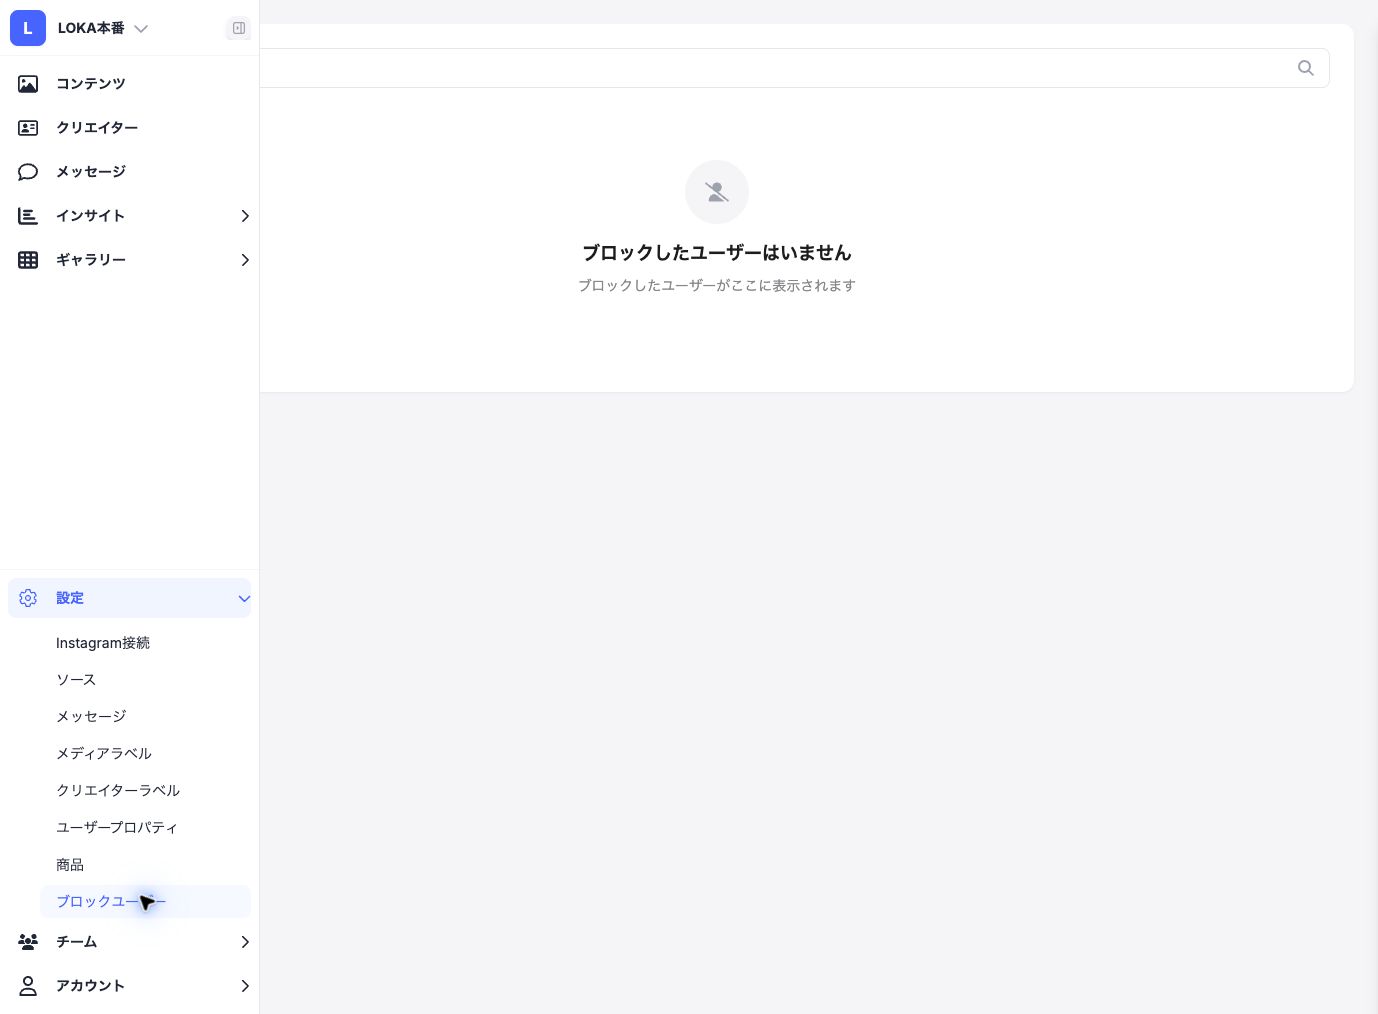Expand the インサイト submenu chevron
This screenshot has height=1014, width=1378.
point(245,216)
